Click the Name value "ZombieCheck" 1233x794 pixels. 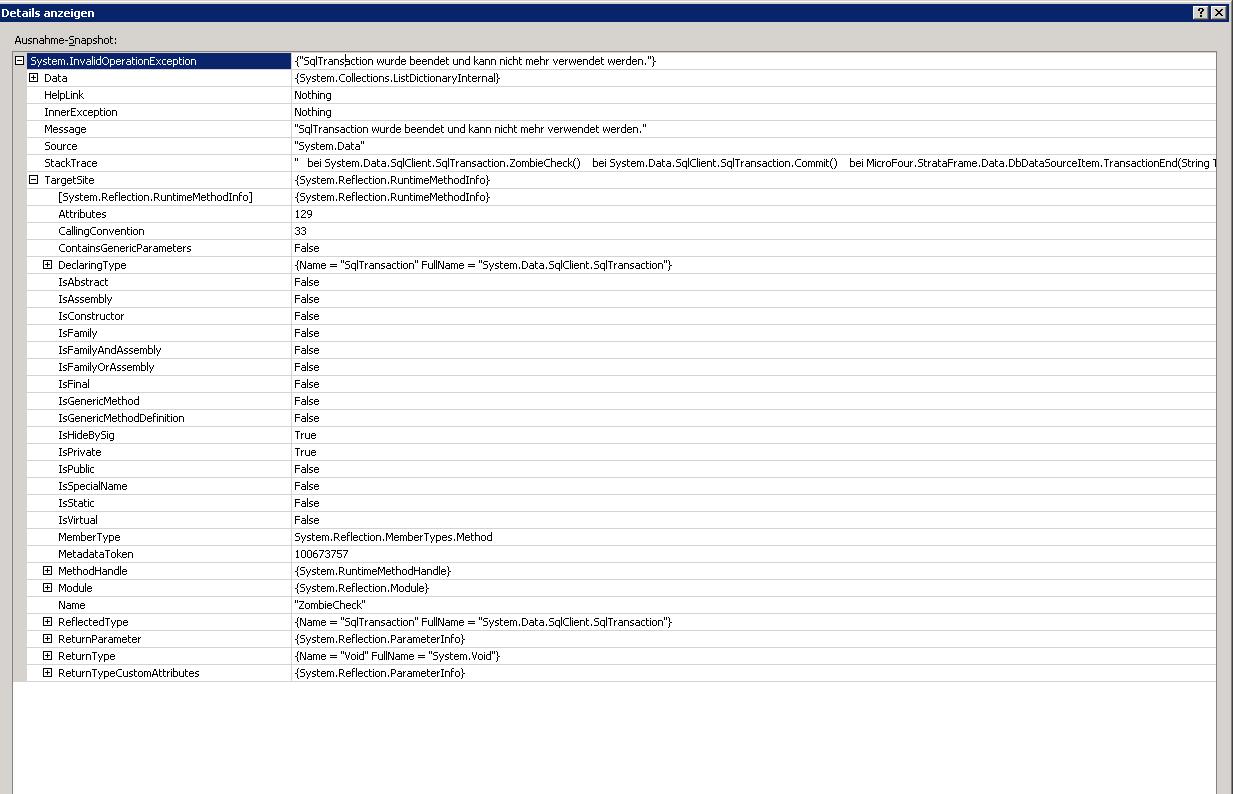(x=330, y=605)
